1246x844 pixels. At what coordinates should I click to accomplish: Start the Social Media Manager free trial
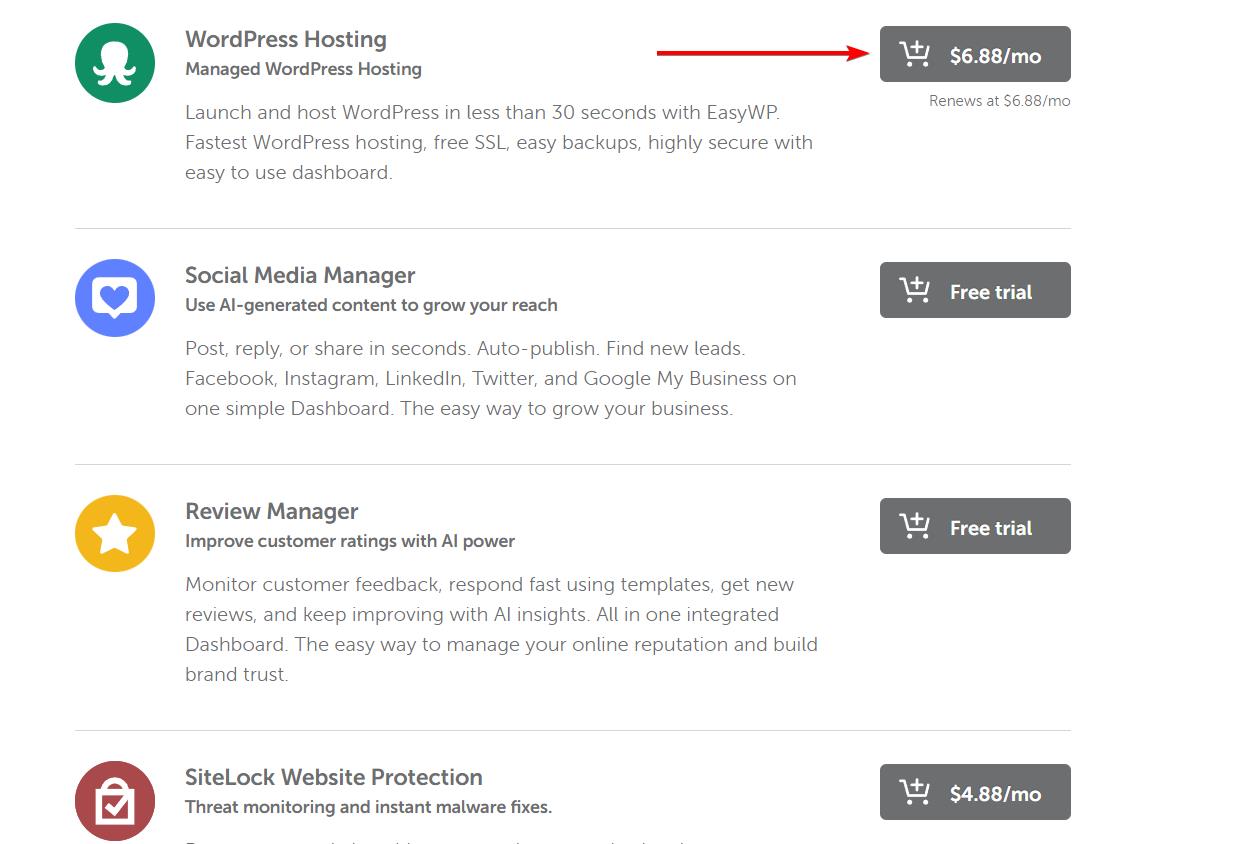coord(975,290)
